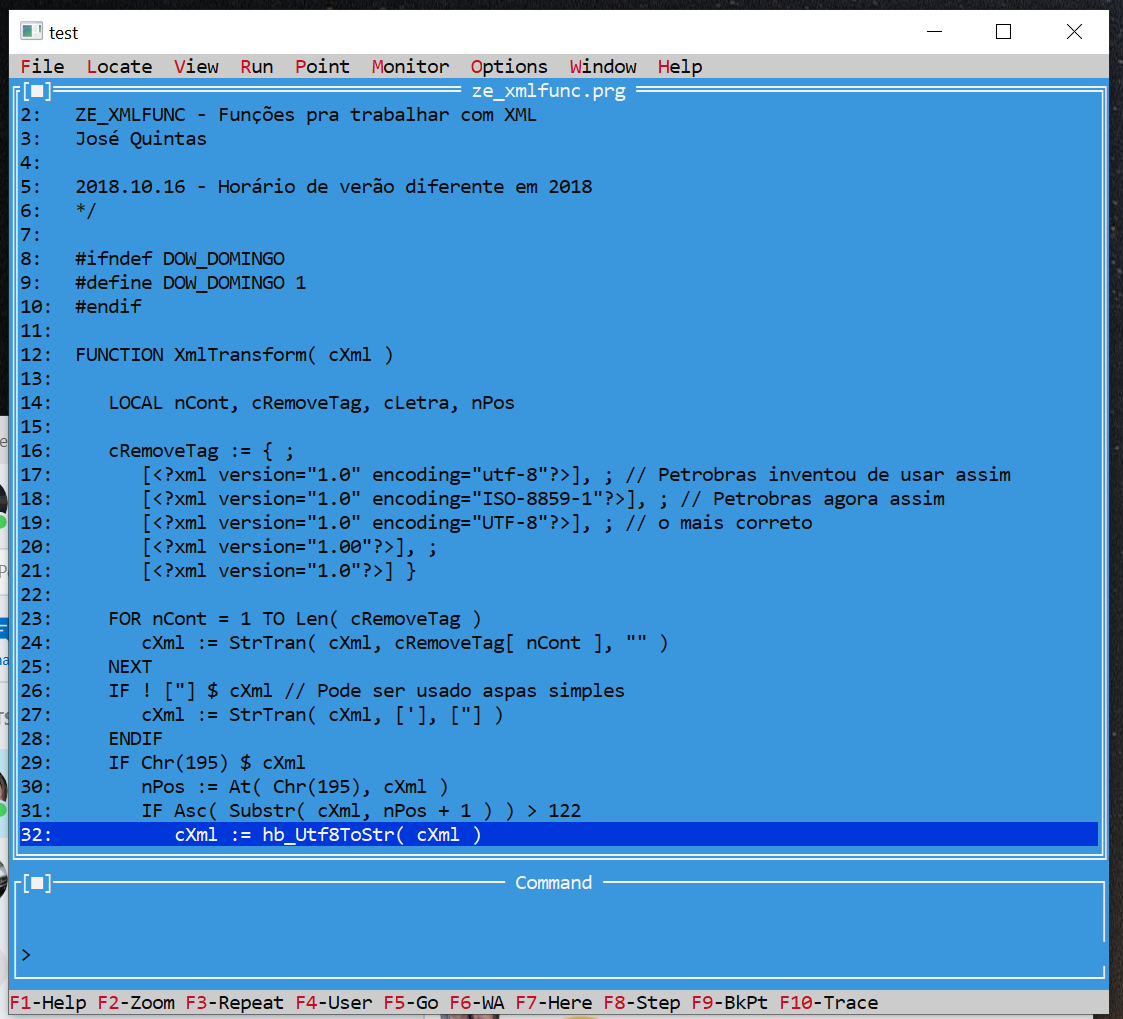Screen dimensions: 1123x1019
Task: Open the Options menu
Action: pyautogui.click(x=509, y=67)
